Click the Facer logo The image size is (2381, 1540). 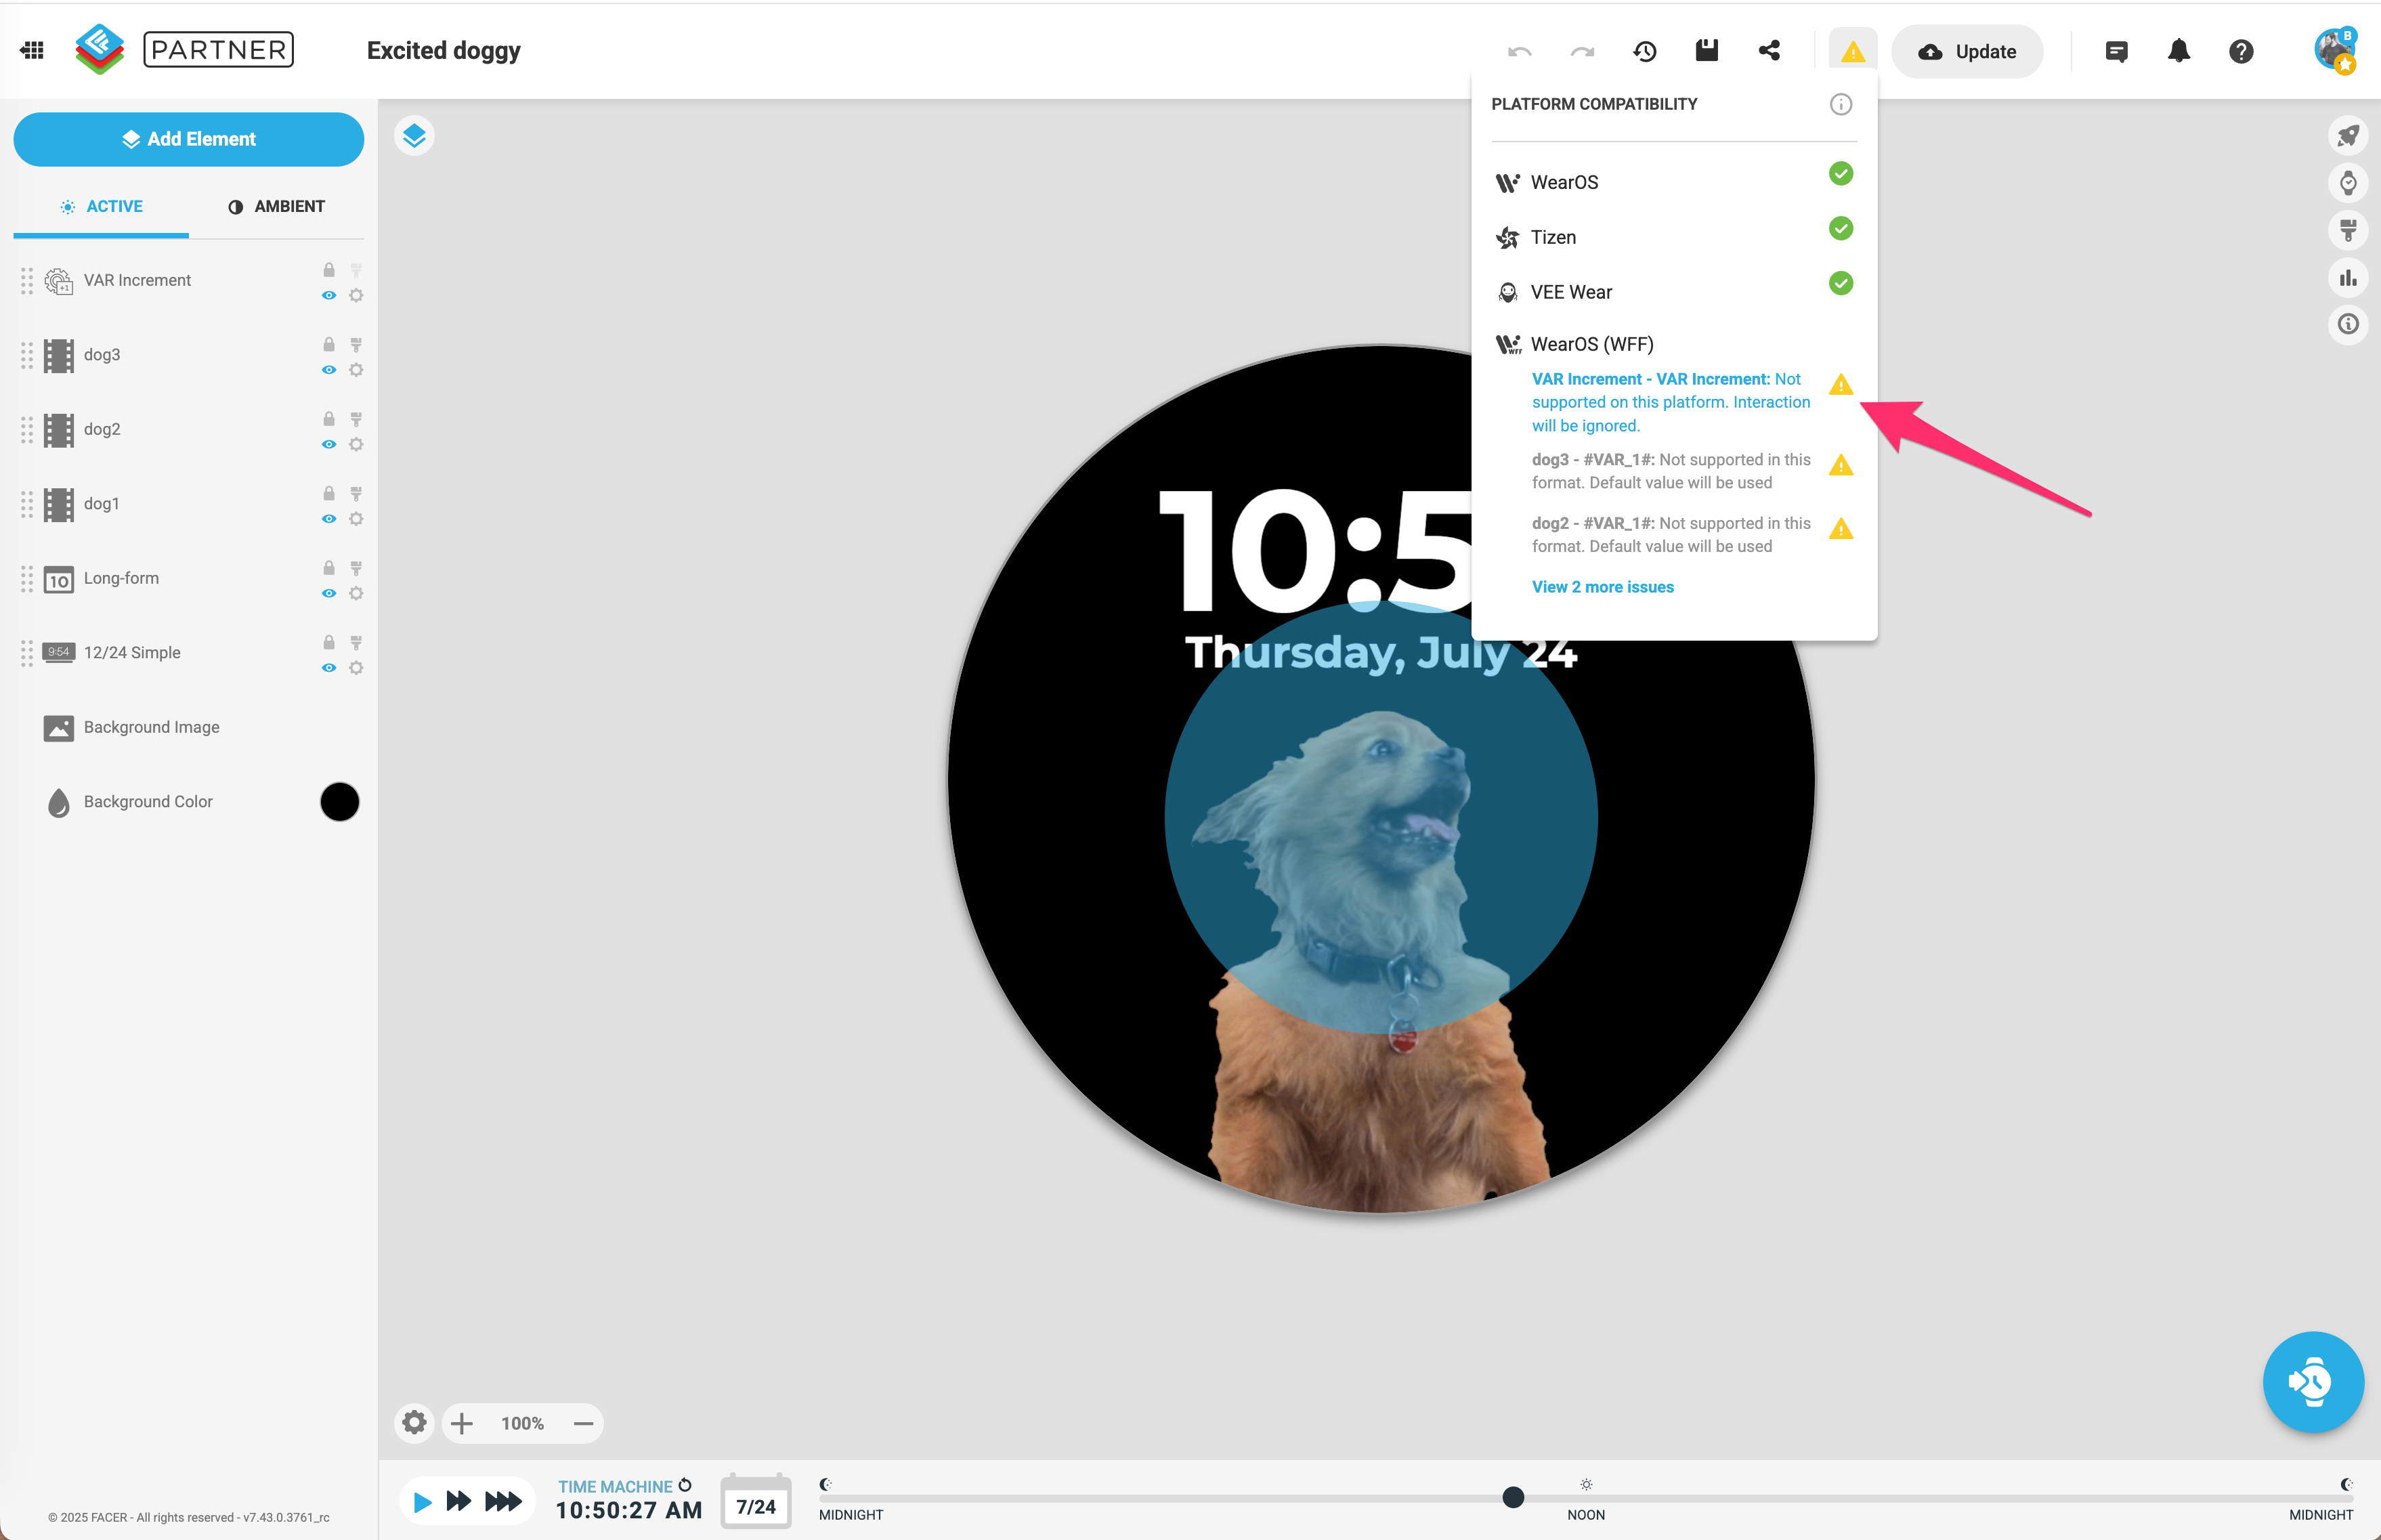pos(100,50)
